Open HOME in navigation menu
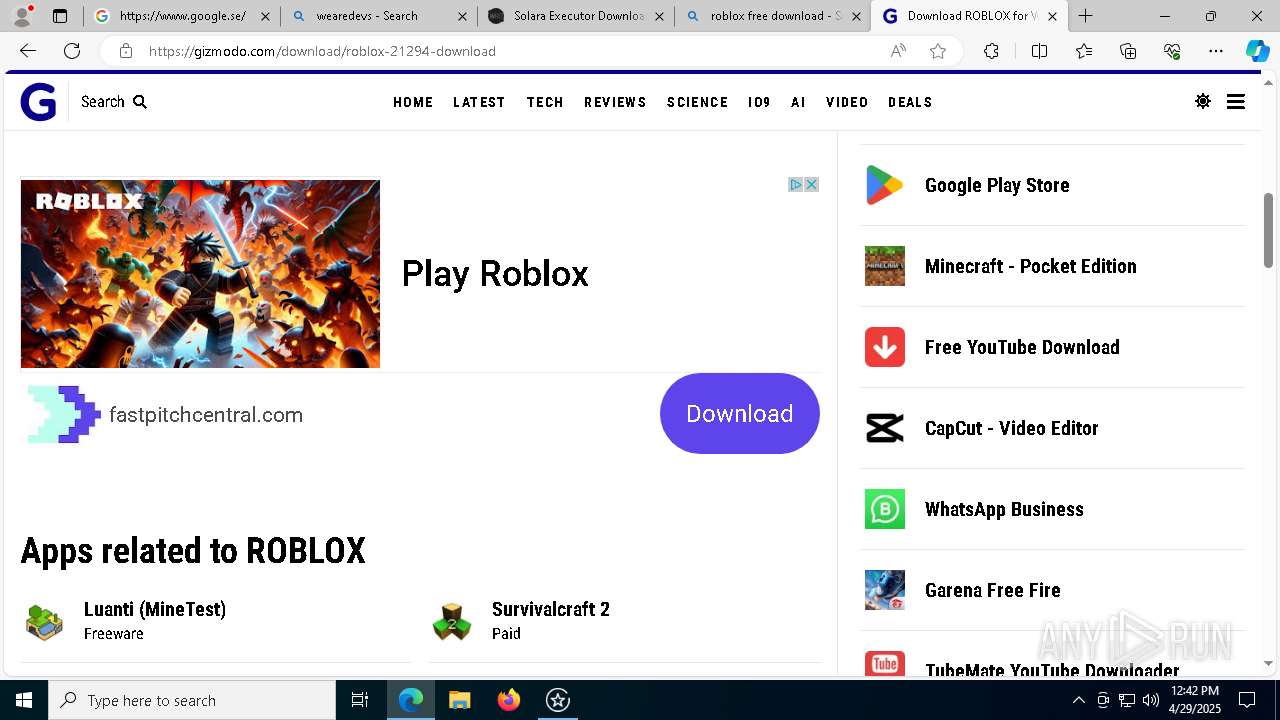The image size is (1280, 720). 413,102
